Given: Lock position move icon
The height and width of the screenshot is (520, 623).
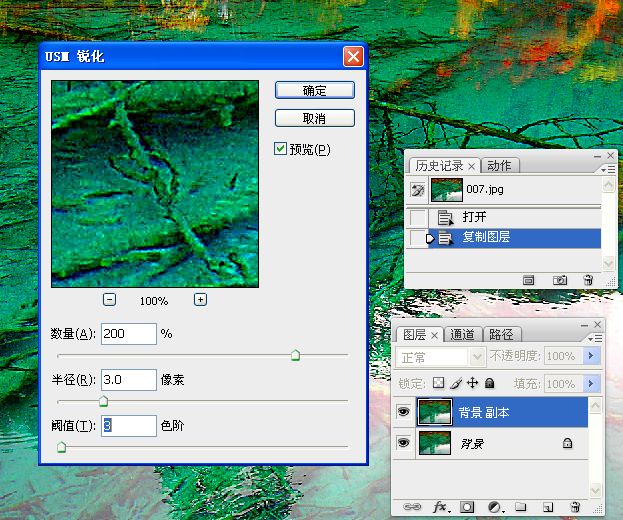Looking at the screenshot, I should point(472,383).
